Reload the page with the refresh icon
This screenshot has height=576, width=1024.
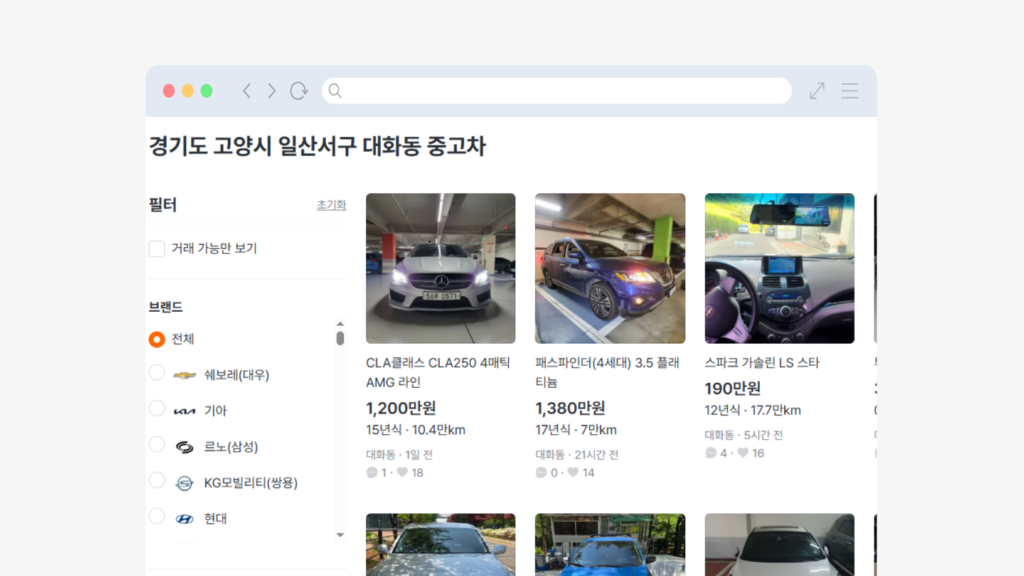click(x=298, y=91)
